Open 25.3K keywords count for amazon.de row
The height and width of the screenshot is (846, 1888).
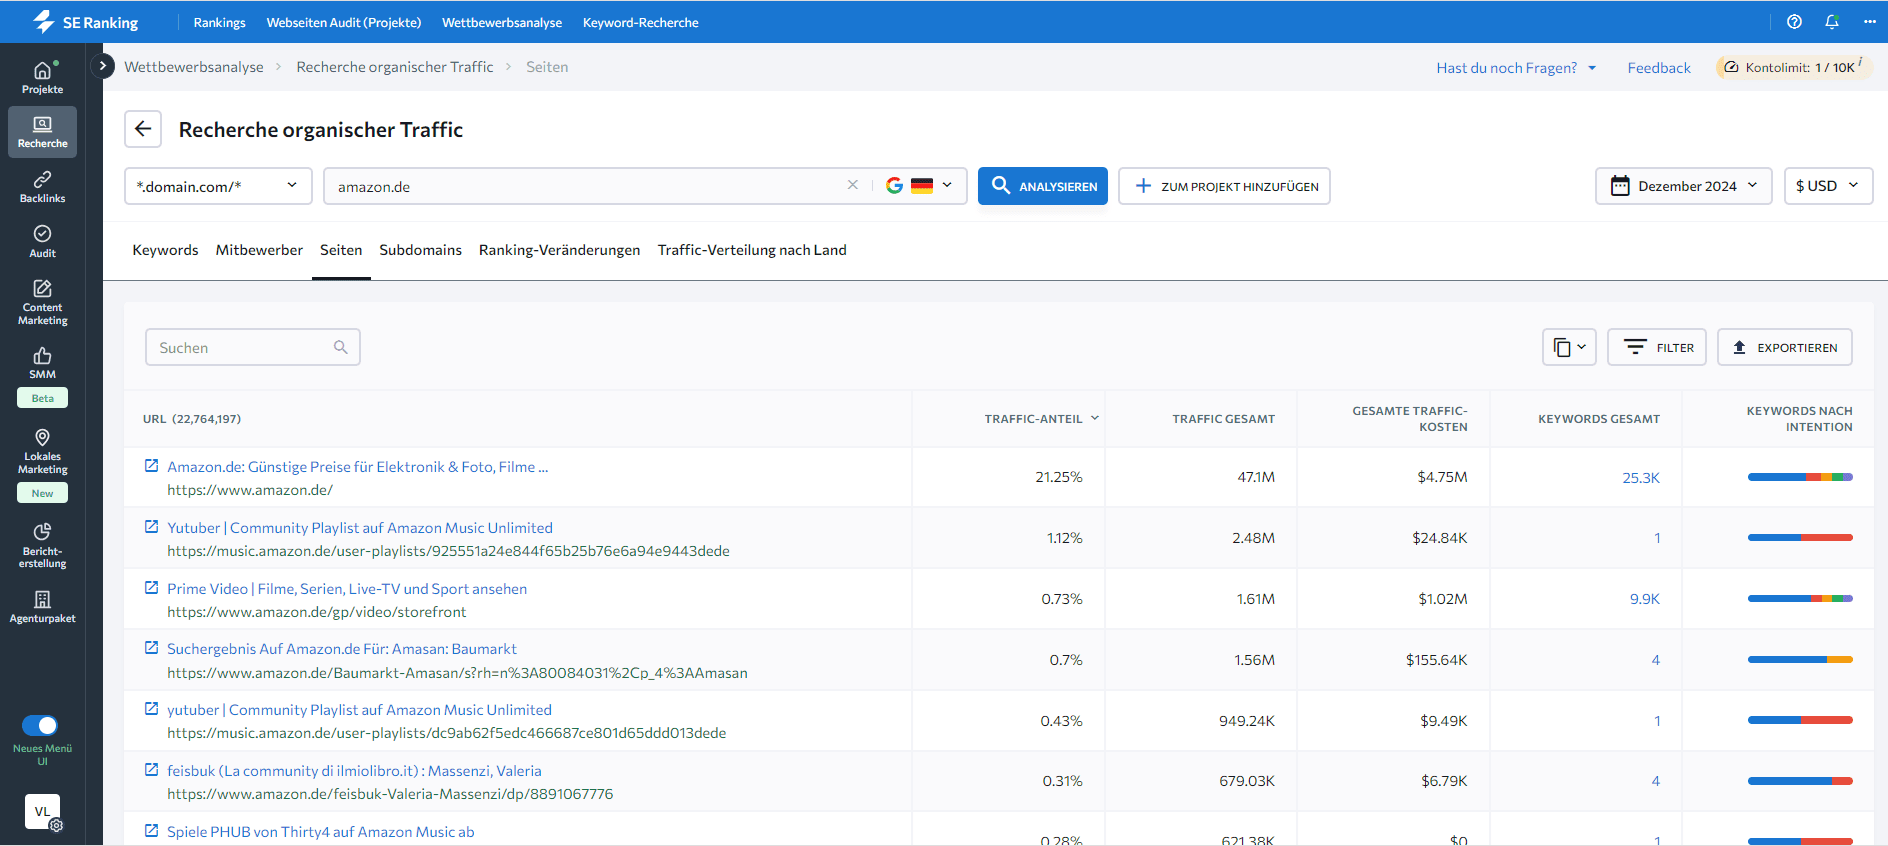[x=1640, y=478]
